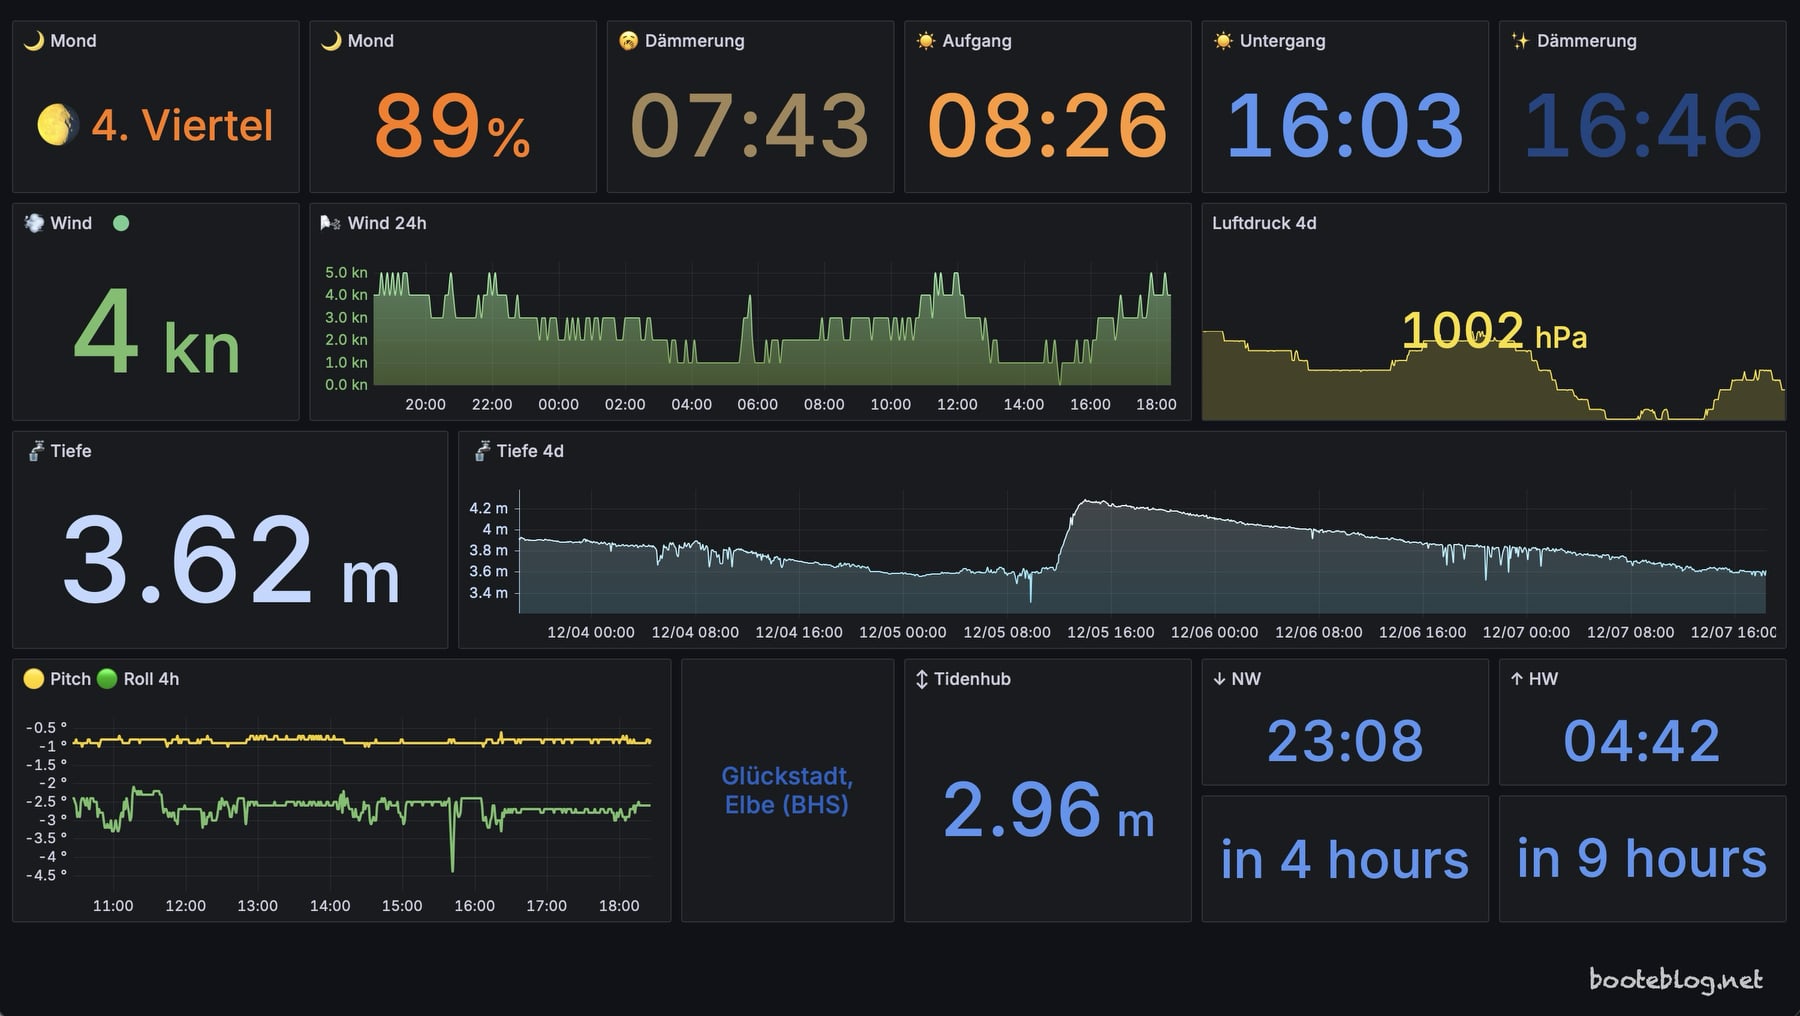Click the up-down arrow icon beside Tidenhub
This screenshot has height=1016, width=1800.
[922, 679]
